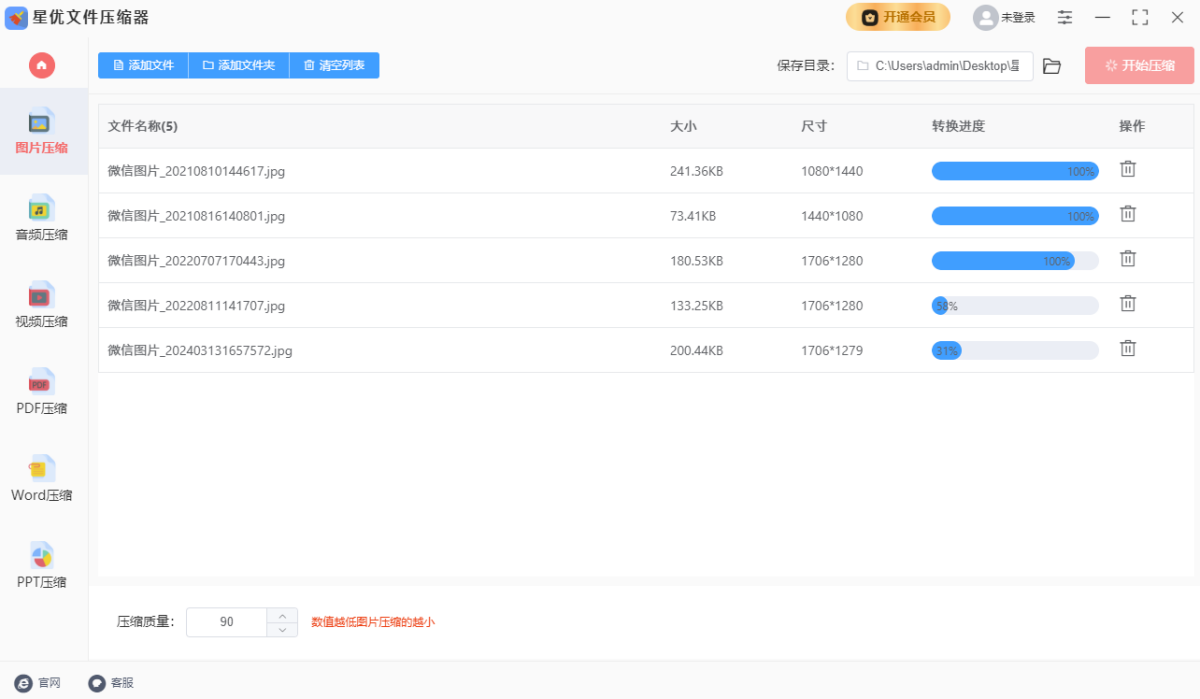The height and width of the screenshot is (699, 1200).
Task: Click the 未登录 account area to log in
Action: [x=1003, y=17]
